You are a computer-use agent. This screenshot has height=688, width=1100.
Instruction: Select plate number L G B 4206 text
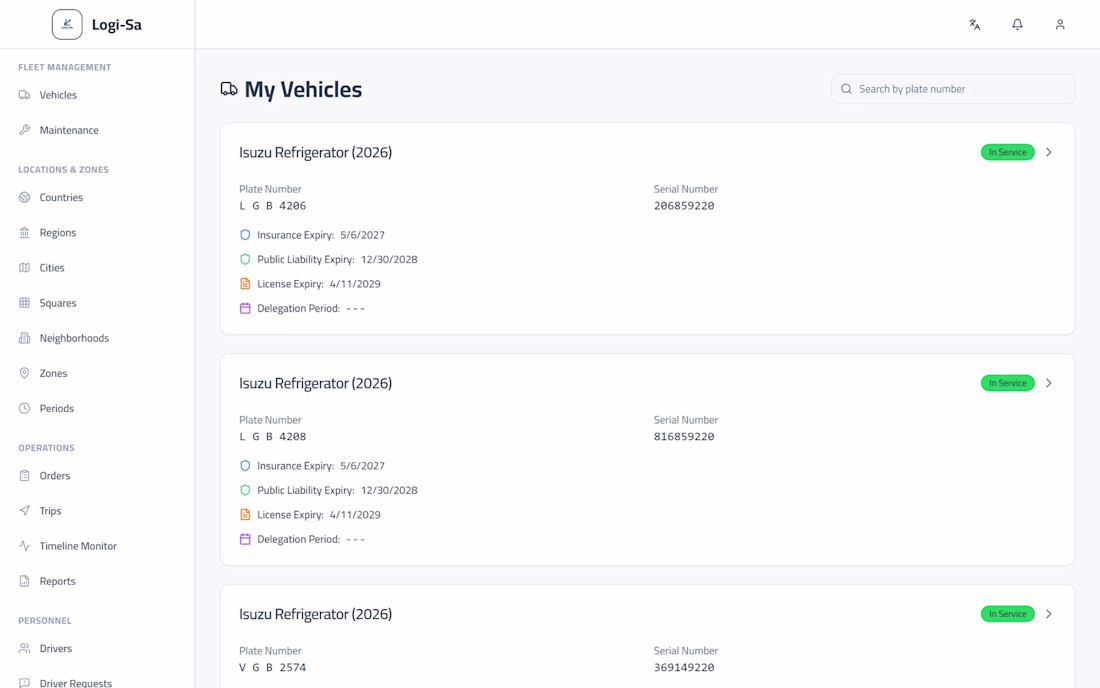point(273,205)
